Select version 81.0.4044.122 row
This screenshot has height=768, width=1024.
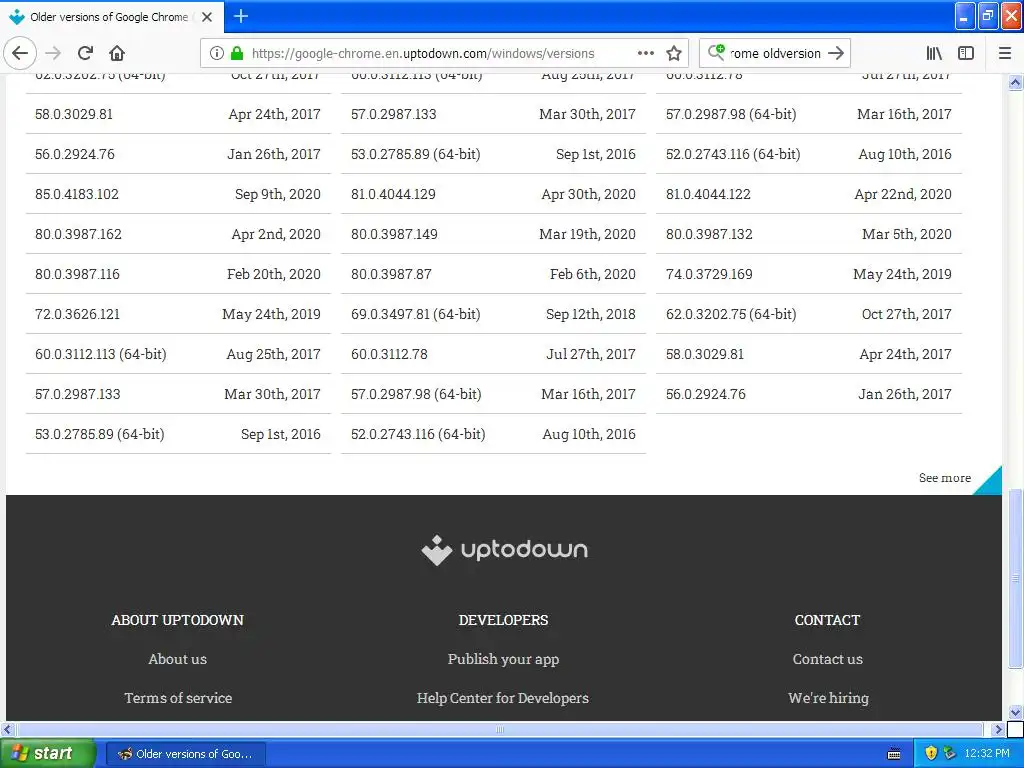(808, 194)
